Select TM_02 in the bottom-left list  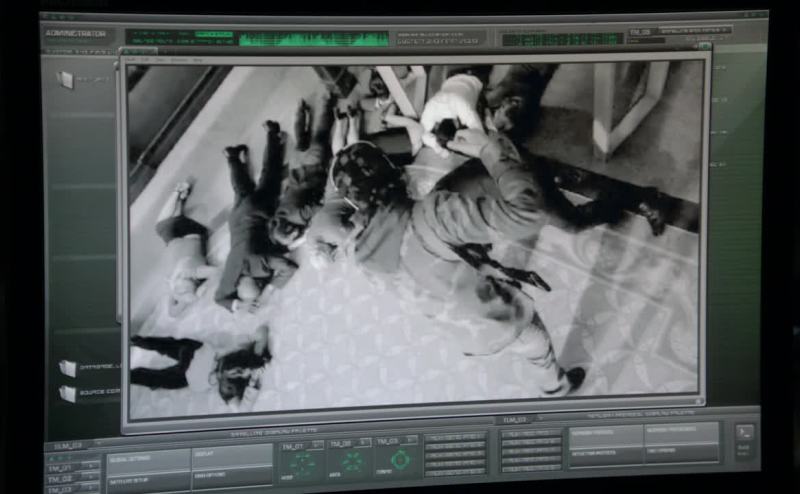point(62,480)
